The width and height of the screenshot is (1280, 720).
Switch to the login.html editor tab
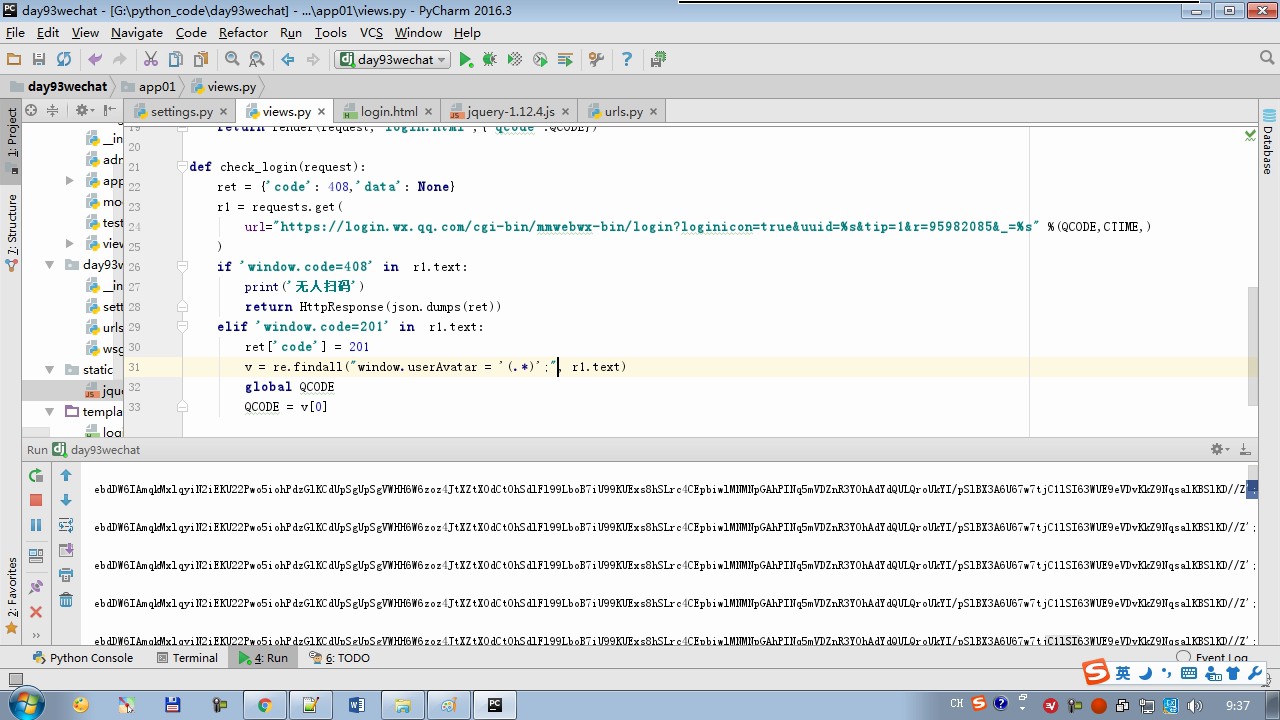(388, 111)
